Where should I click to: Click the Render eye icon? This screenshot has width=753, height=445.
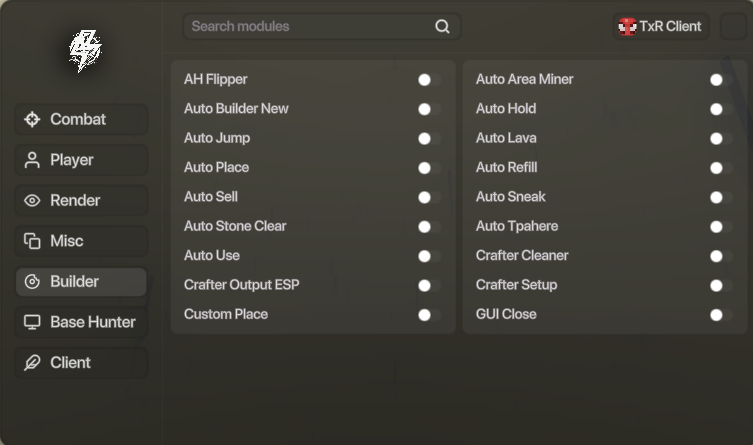pos(32,200)
